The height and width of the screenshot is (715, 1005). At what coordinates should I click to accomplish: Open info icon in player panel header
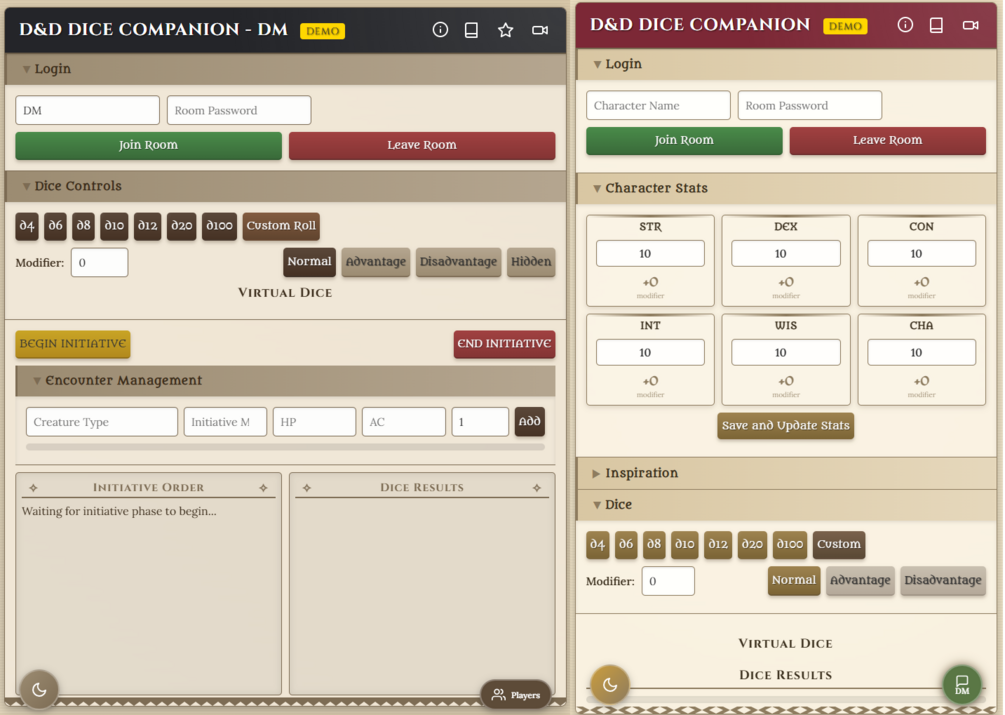905,24
